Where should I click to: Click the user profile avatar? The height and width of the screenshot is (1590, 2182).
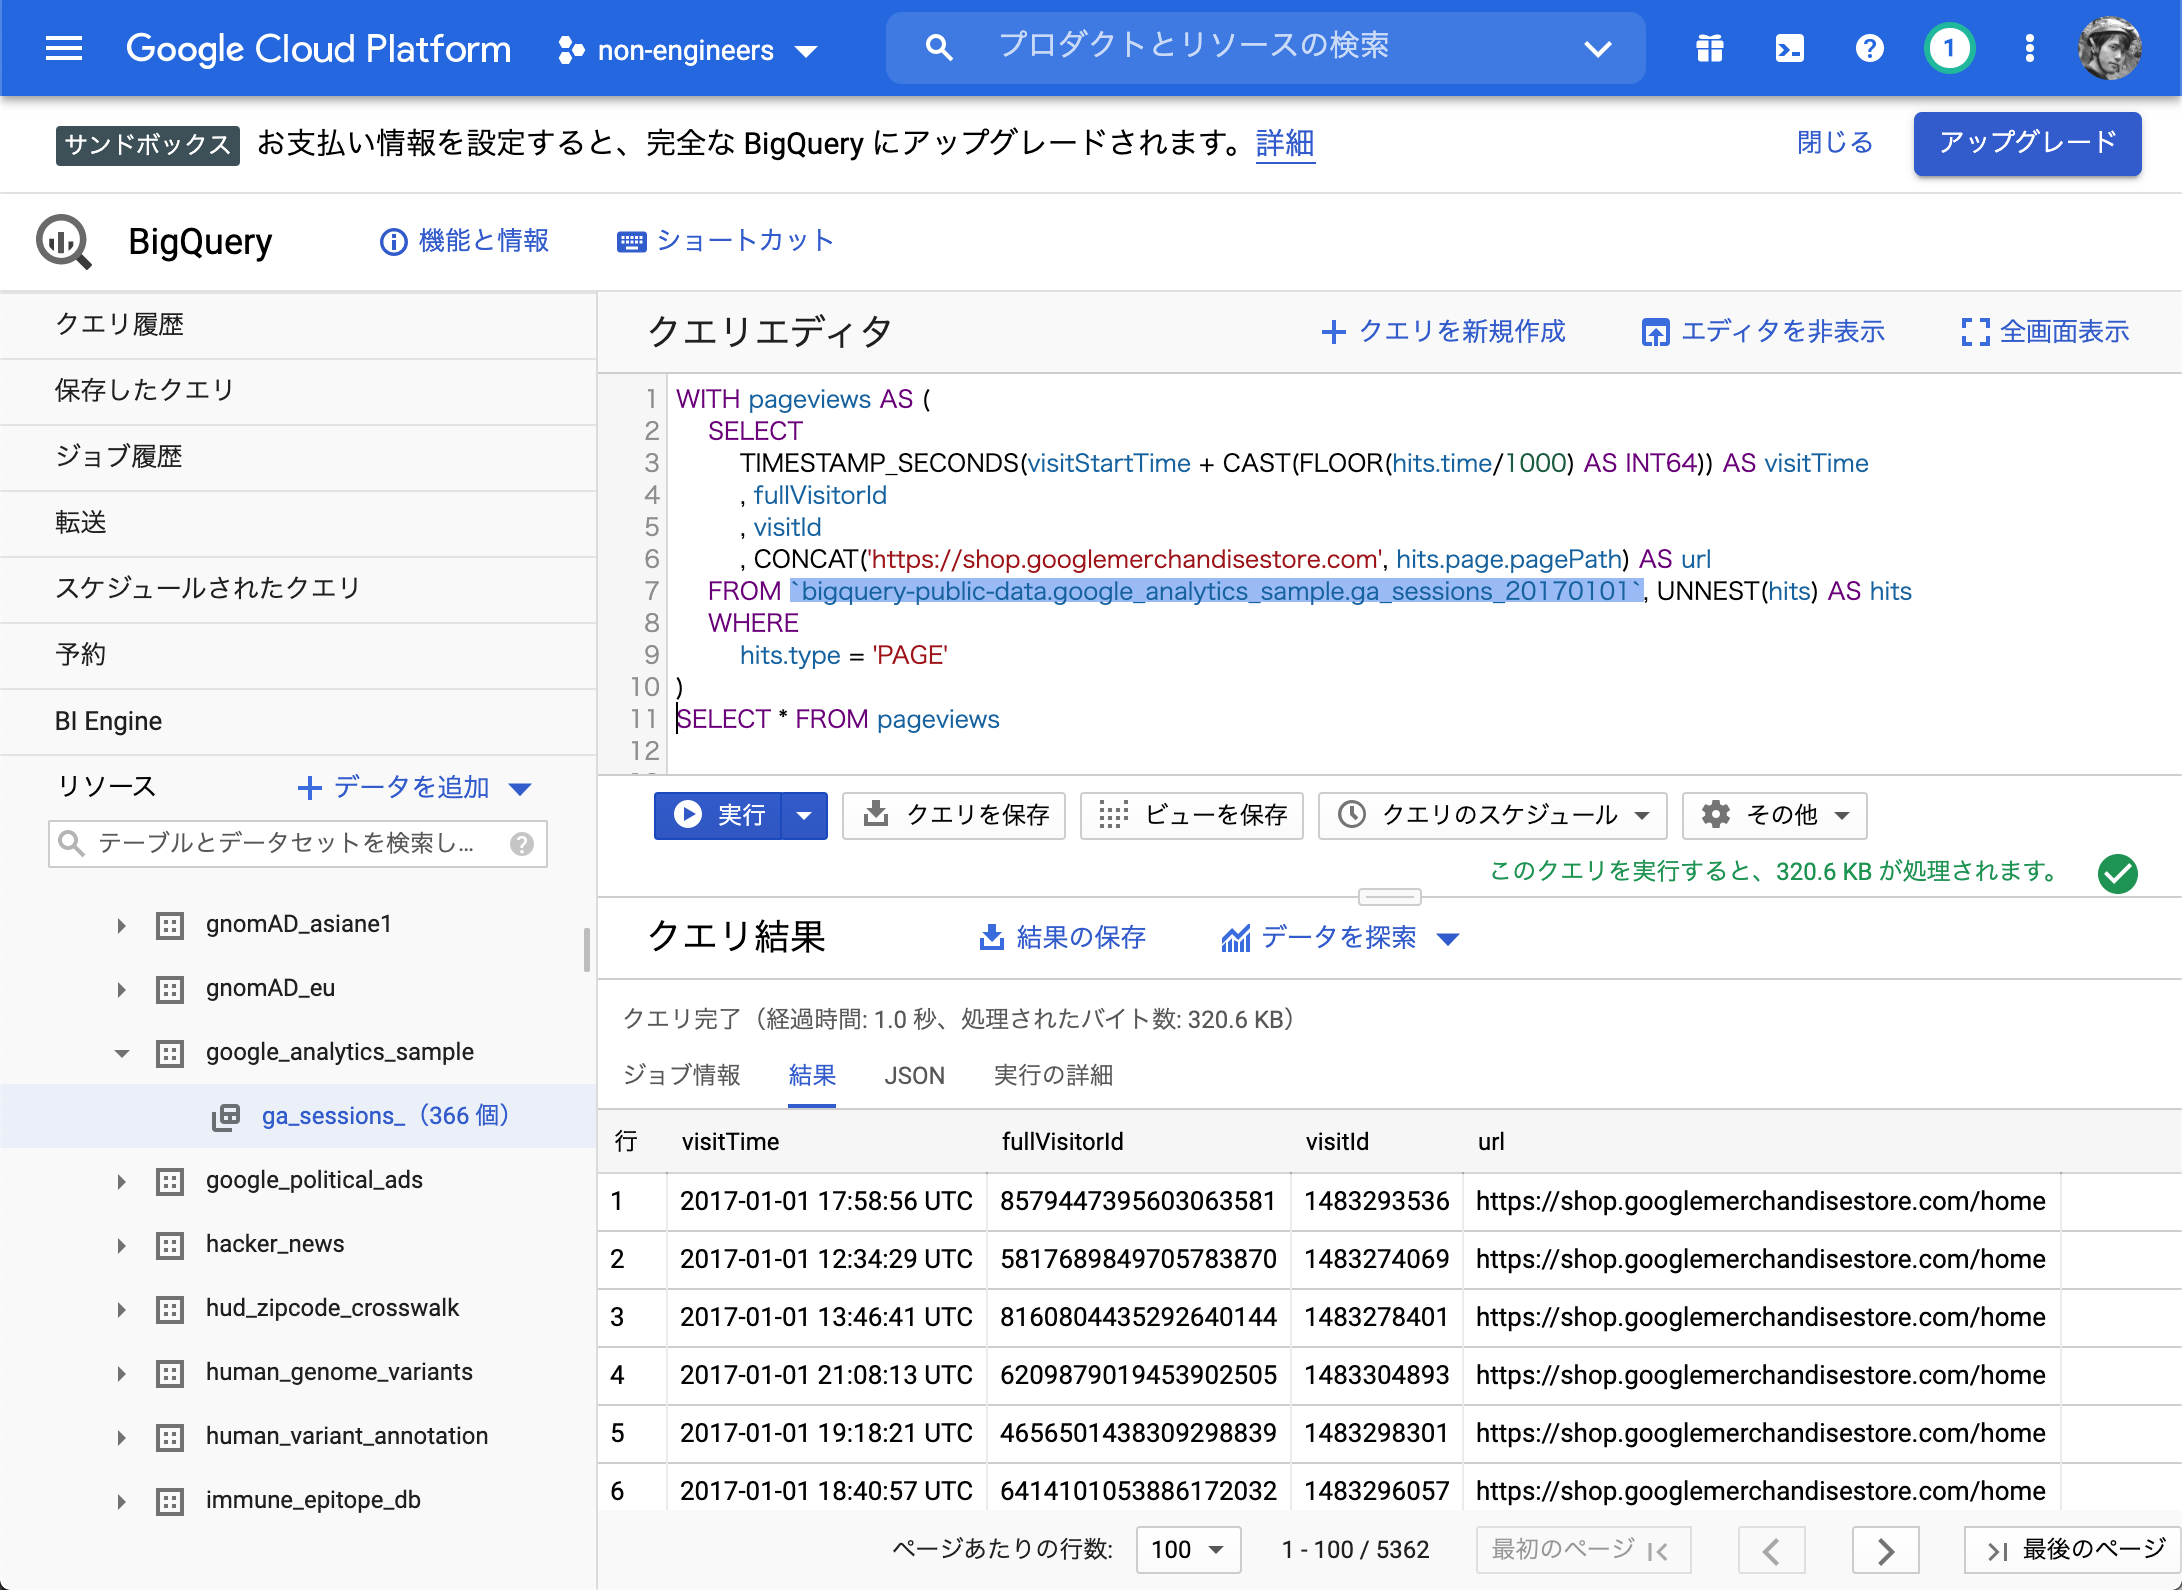click(x=2109, y=48)
